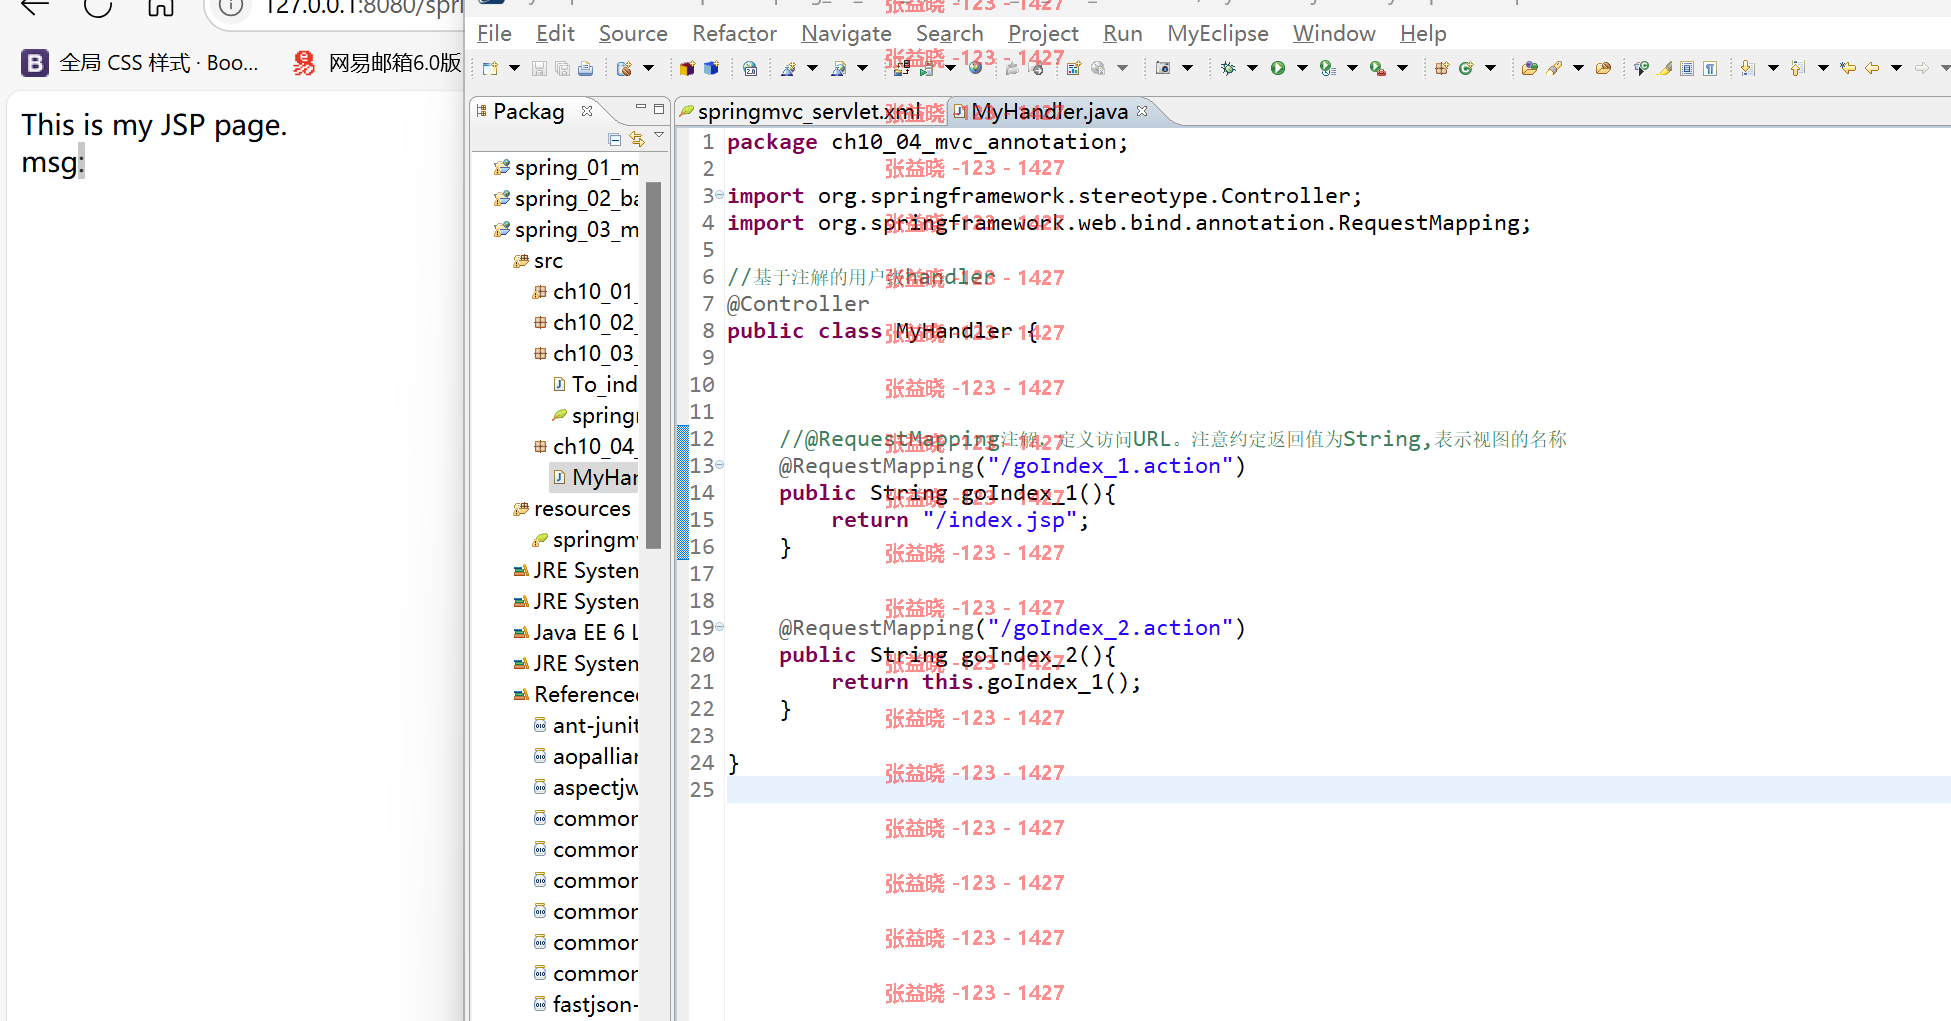Open the Source menu
Viewport: 1951px width, 1021px height.
(633, 33)
